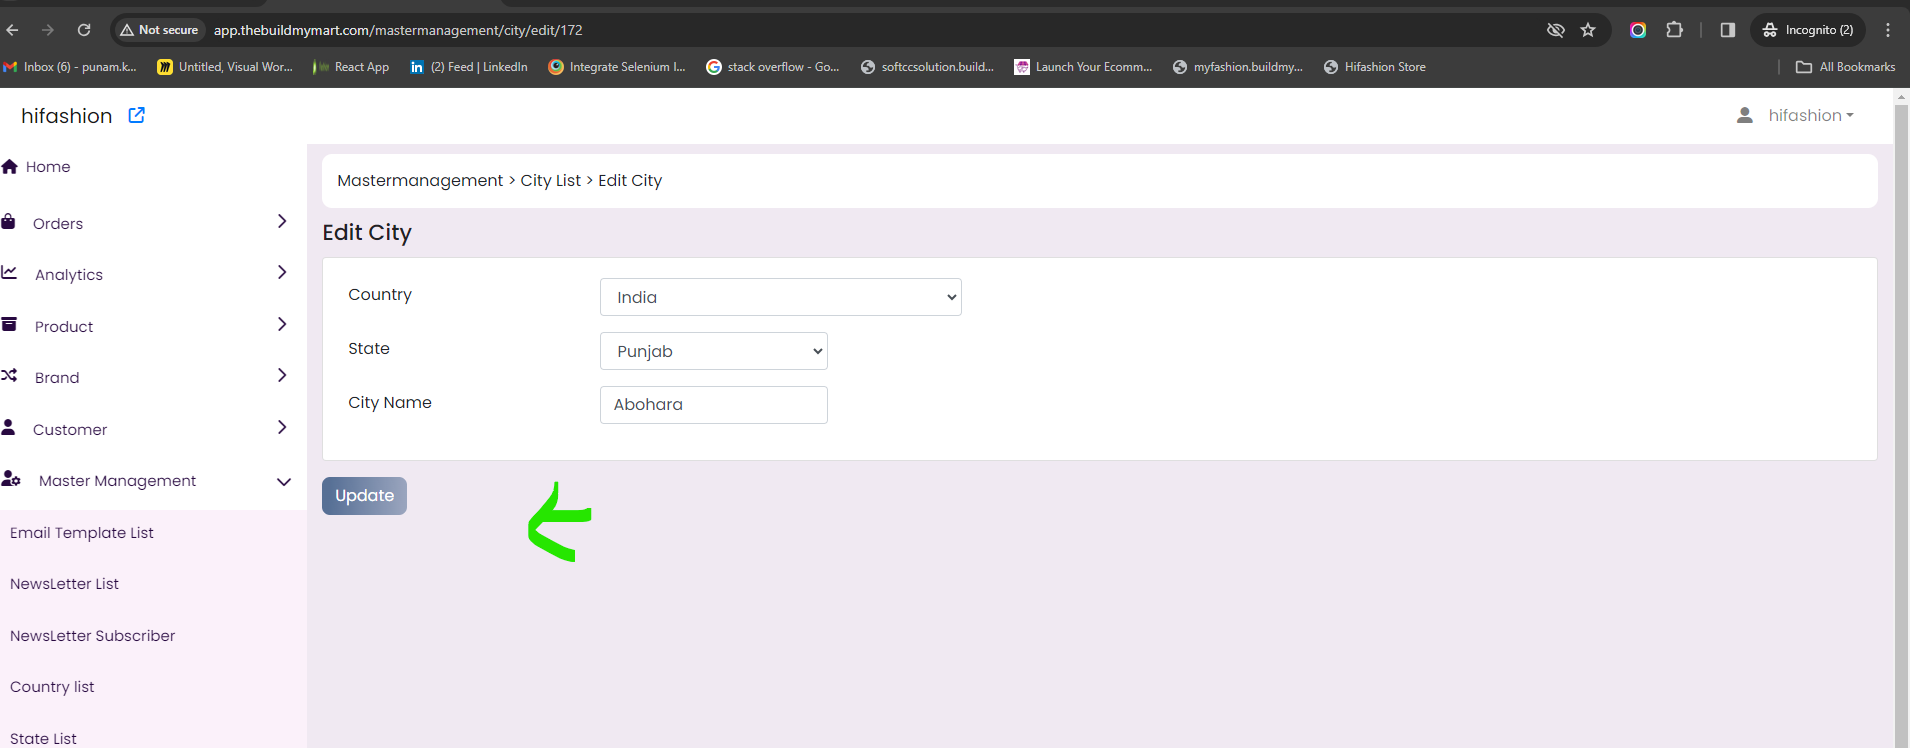Open Country list
Screen dimensions: 1910x748
pyautogui.click(x=52, y=687)
